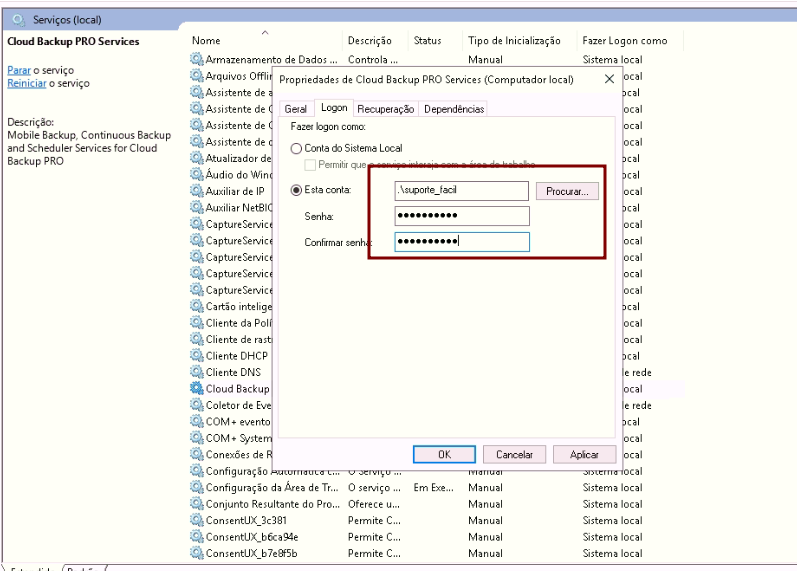Image resolution: width=797 pixels, height=571 pixels.
Task: Click gear icon of COM+ evento service
Action: (197, 422)
